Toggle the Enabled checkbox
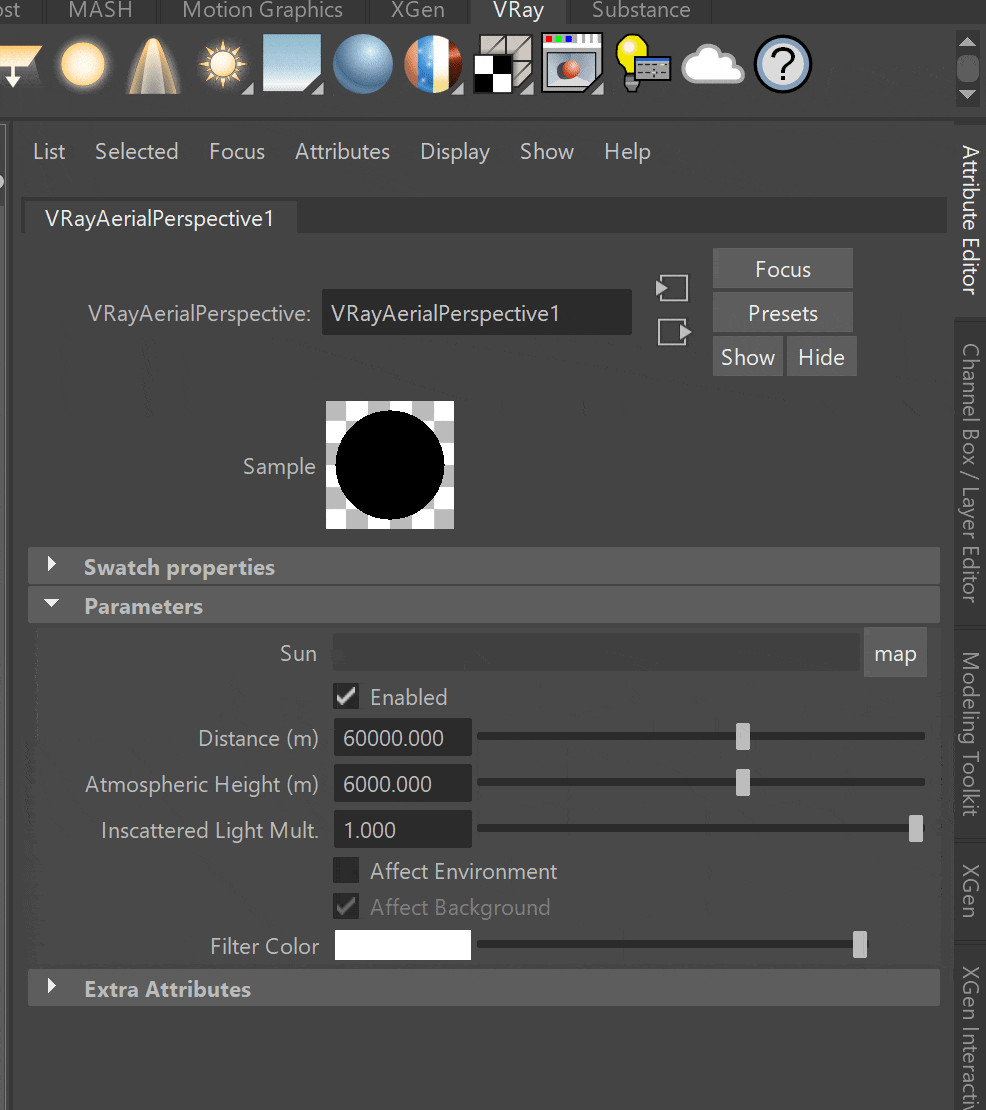Viewport: 986px width, 1110px height. pyautogui.click(x=346, y=697)
